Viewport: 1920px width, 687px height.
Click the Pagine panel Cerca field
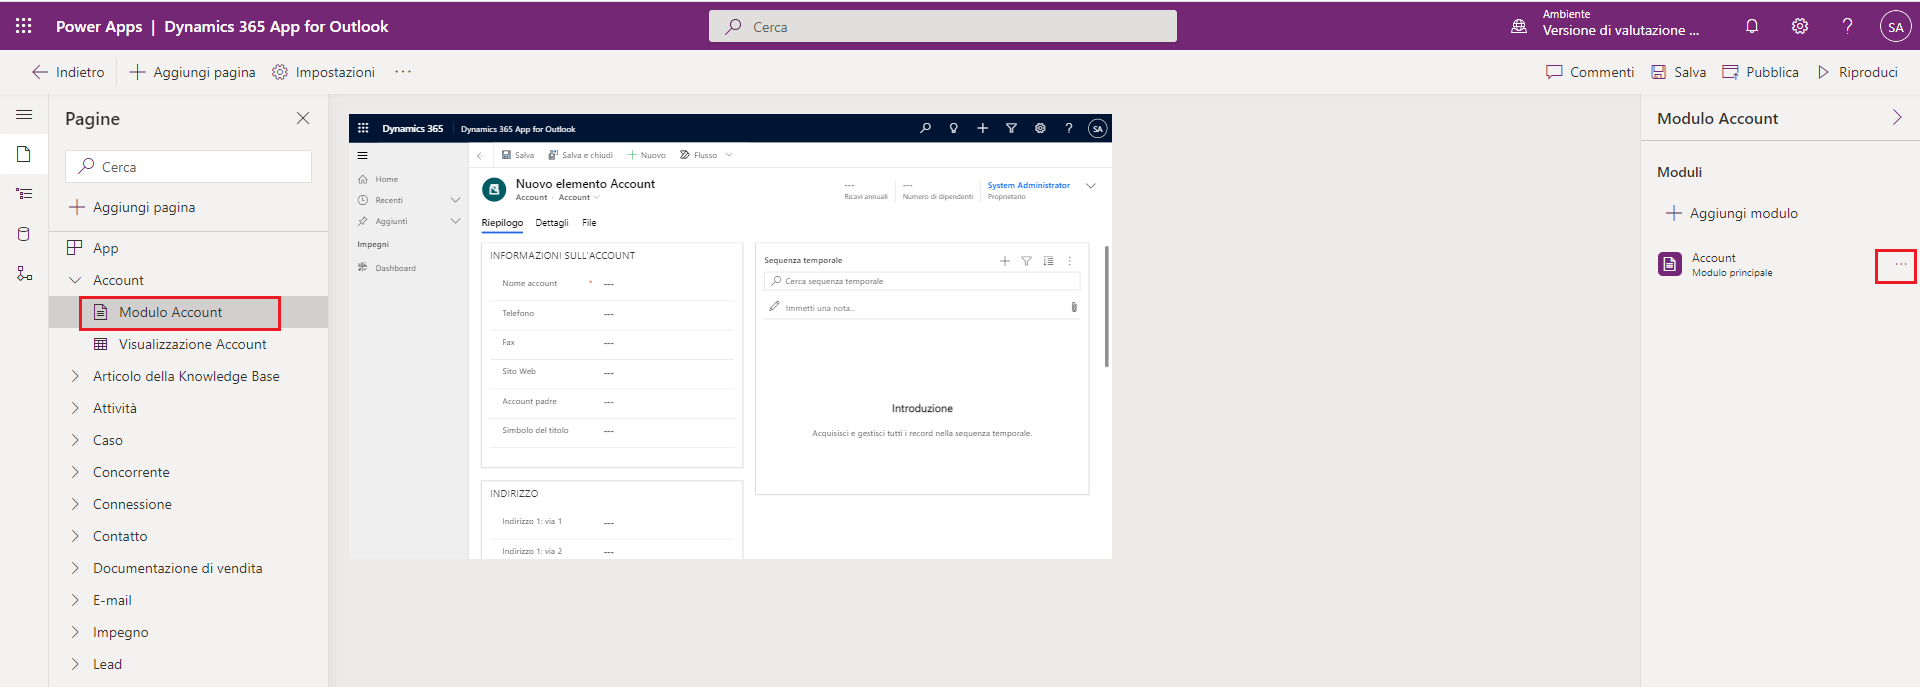(189, 167)
